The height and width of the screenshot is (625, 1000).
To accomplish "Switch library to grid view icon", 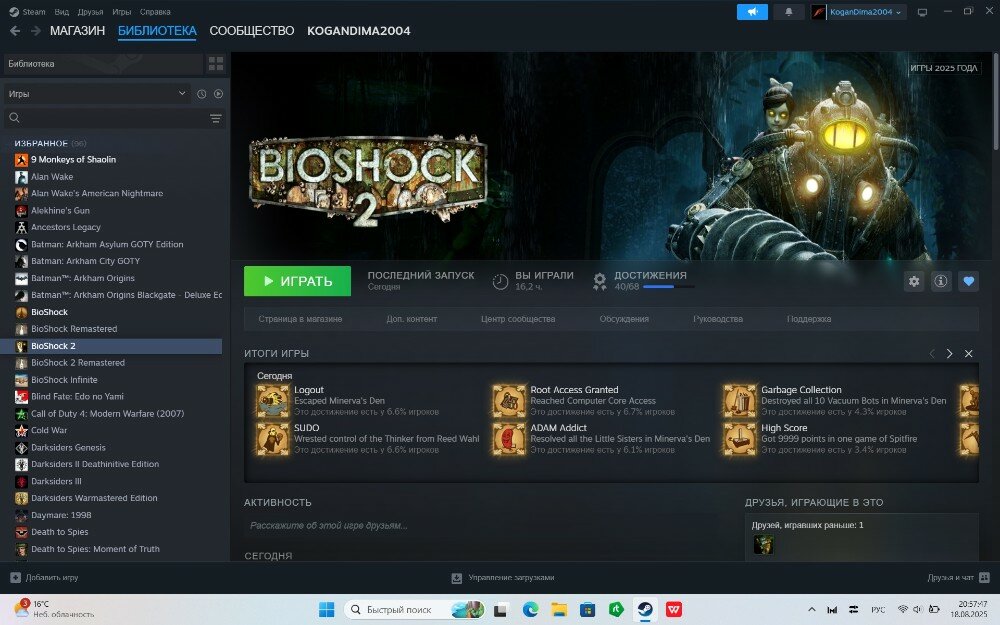I will [216, 64].
